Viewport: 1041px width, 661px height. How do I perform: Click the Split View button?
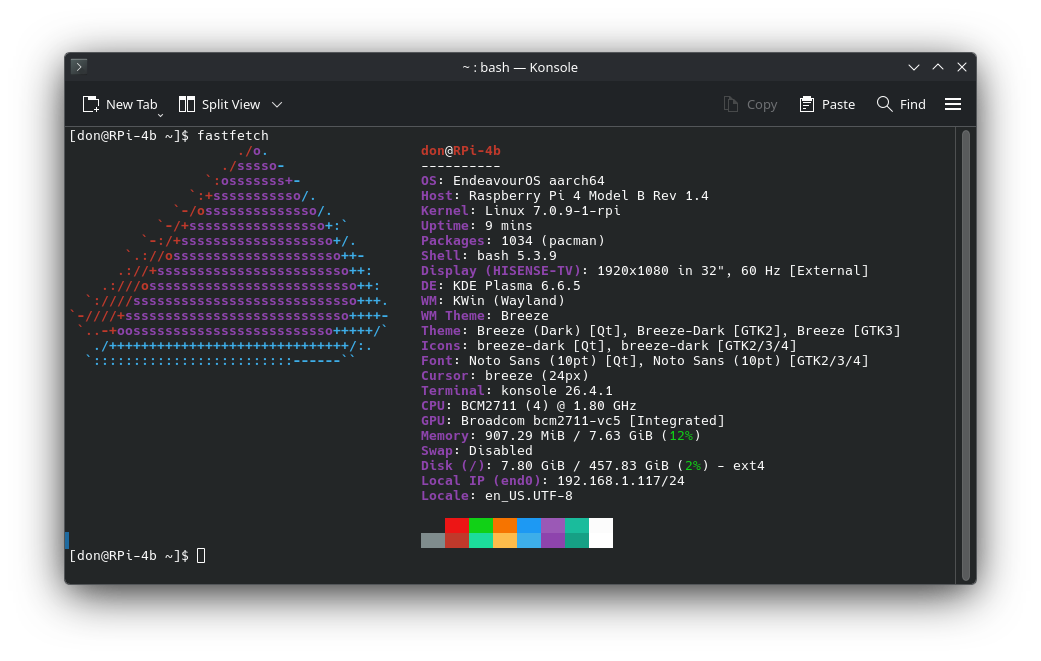click(x=220, y=104)
